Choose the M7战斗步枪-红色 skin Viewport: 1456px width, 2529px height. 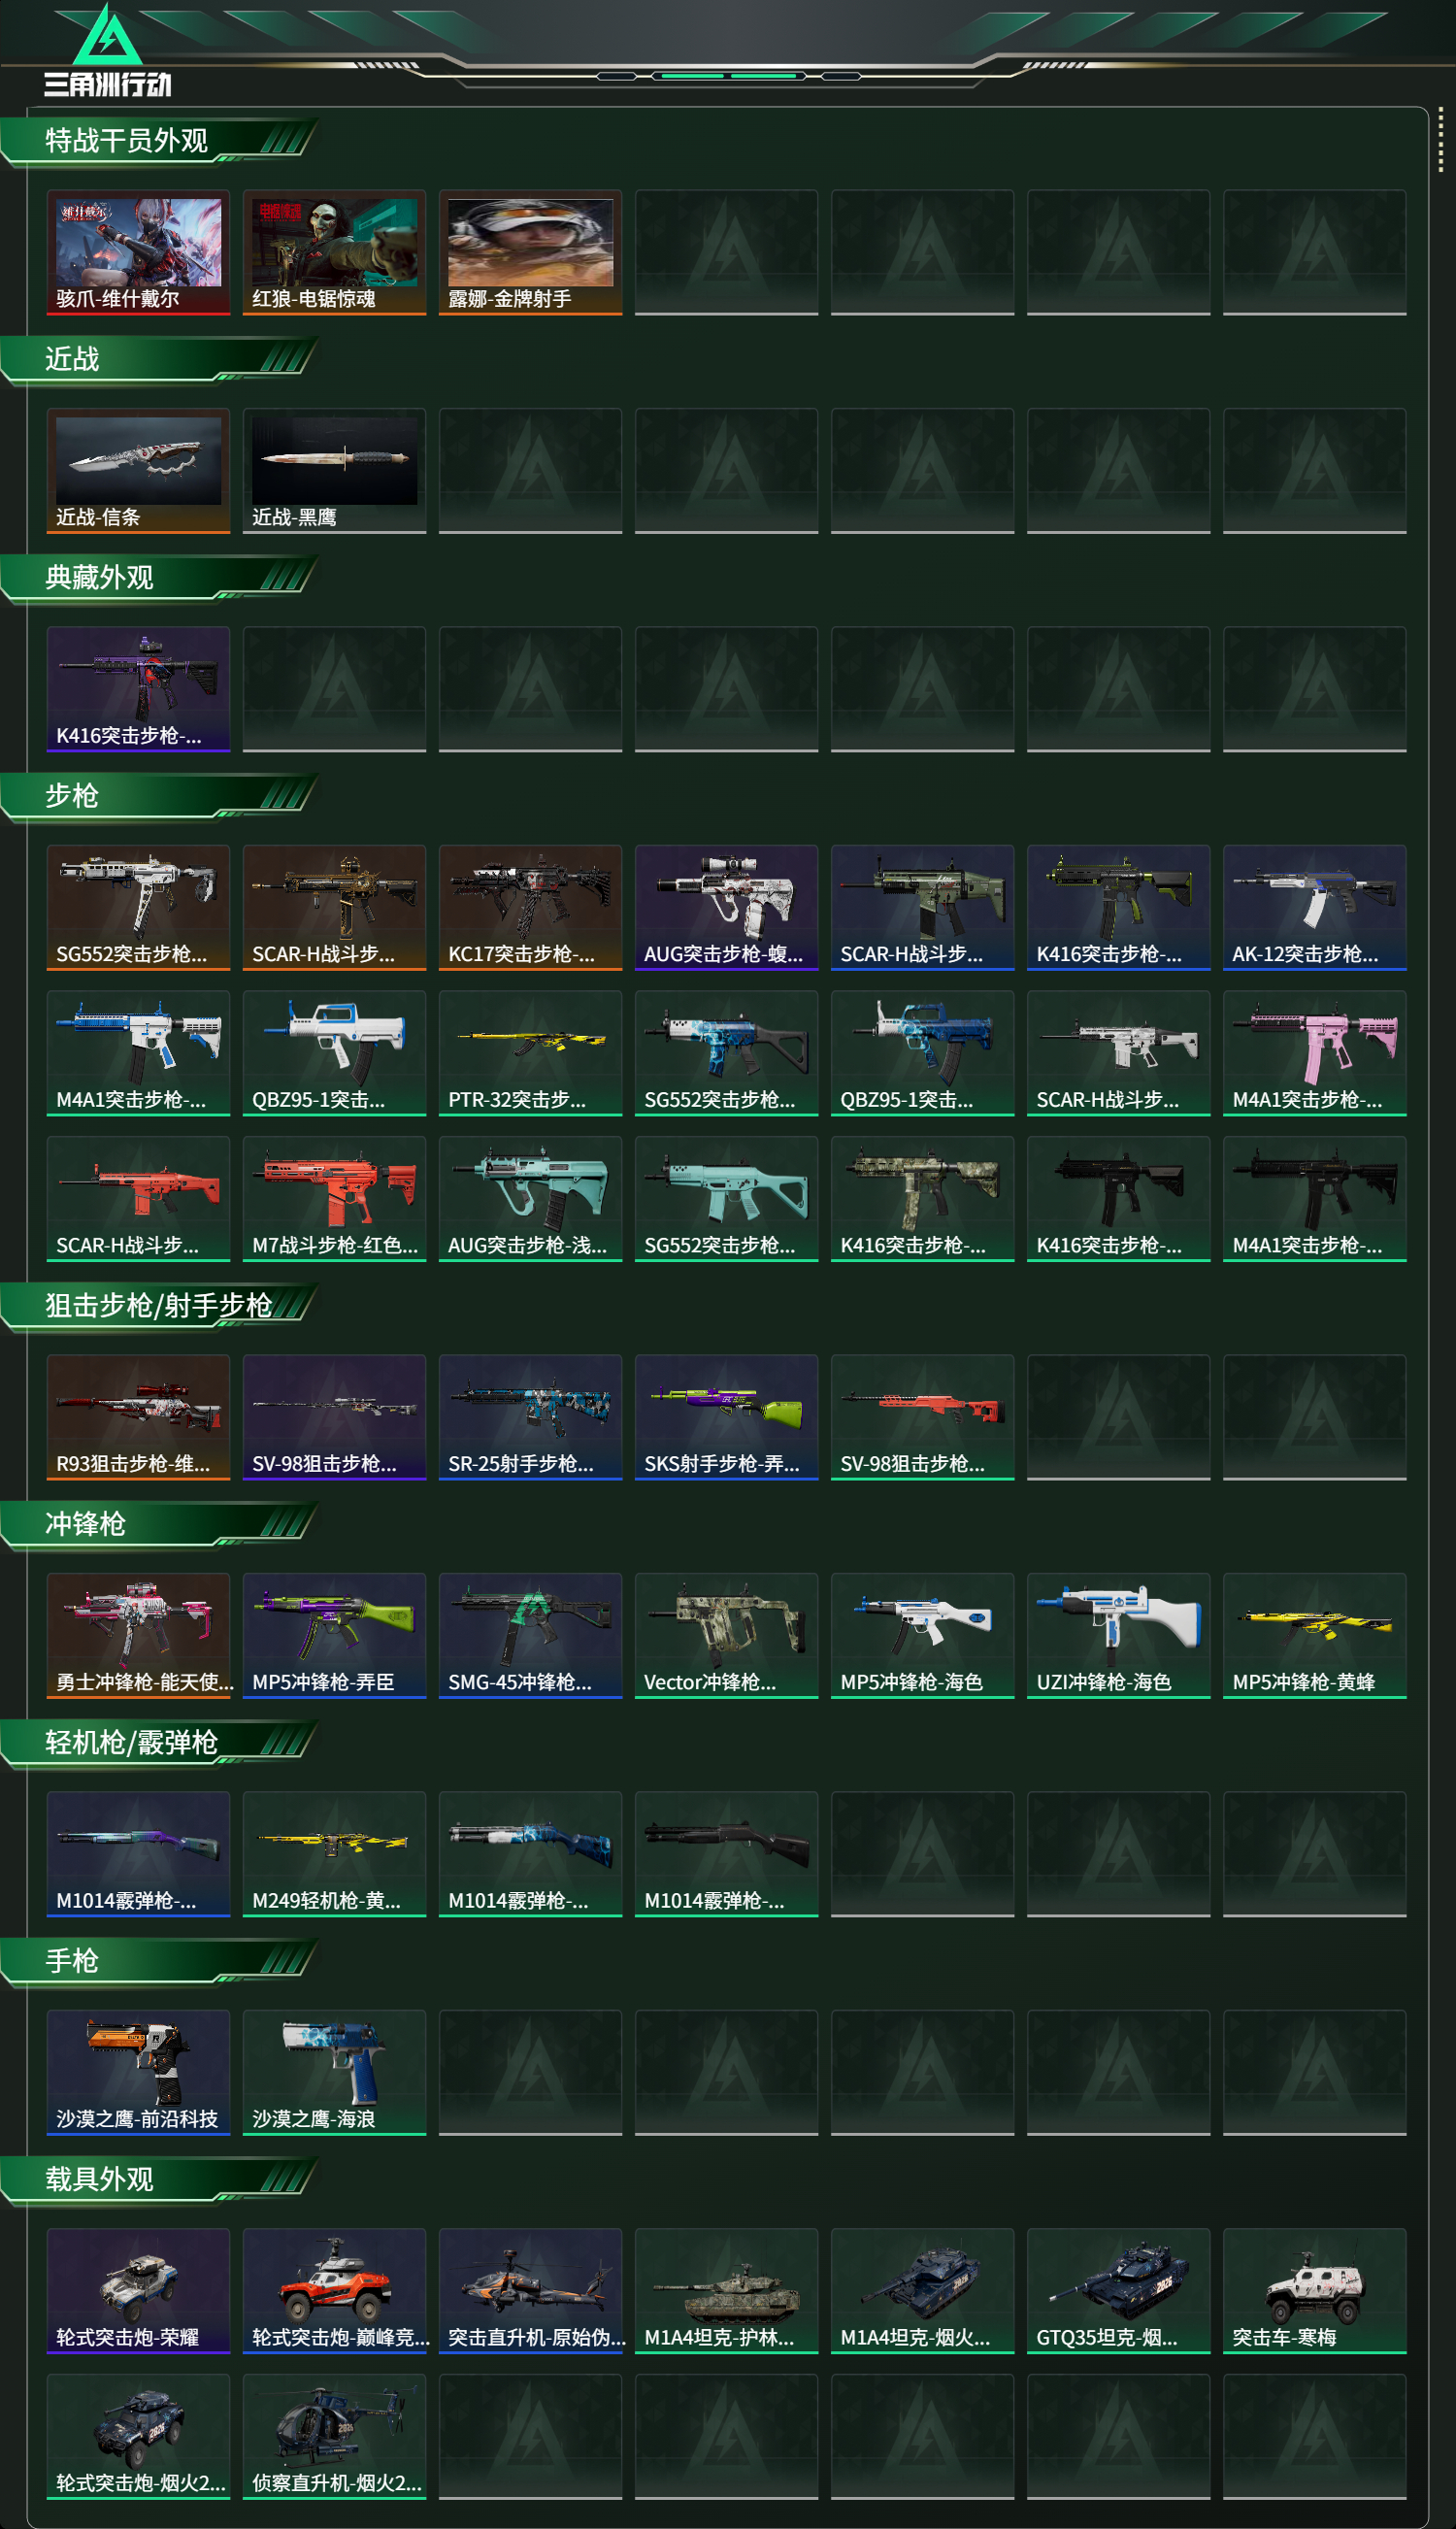pyautogui.click(x=334, y=1199)
